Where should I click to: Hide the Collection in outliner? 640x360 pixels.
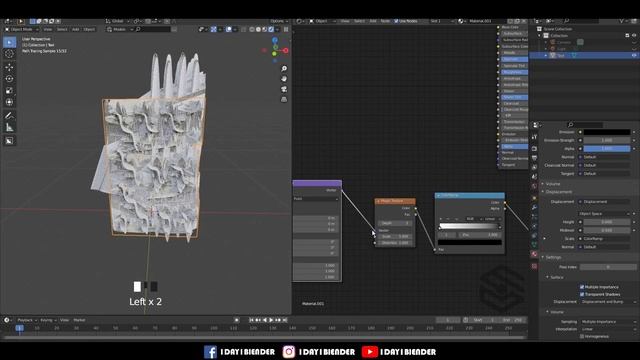[634, 36]
